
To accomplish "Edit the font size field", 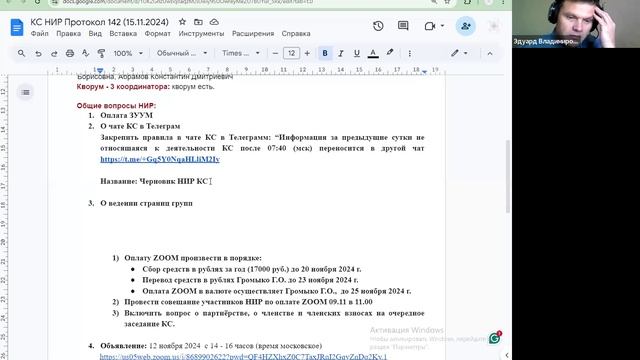I will [x=291, y=53].
